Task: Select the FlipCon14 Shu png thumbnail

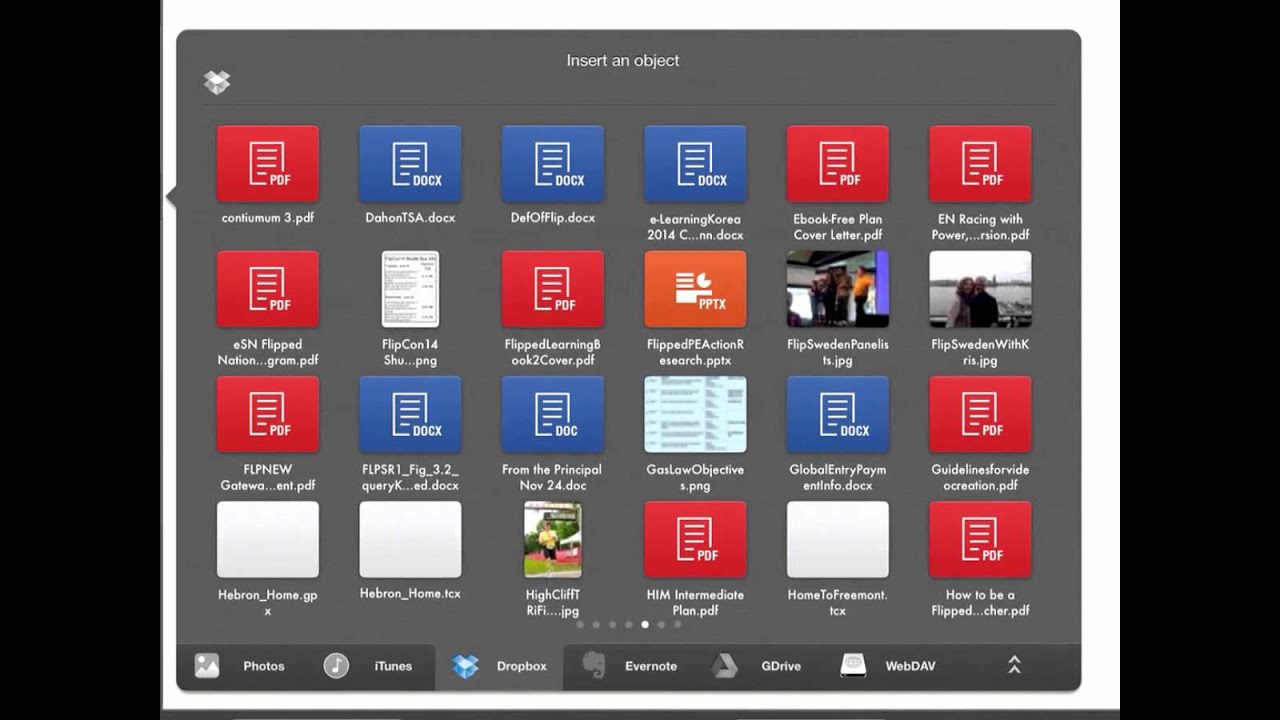Action: 410,289
